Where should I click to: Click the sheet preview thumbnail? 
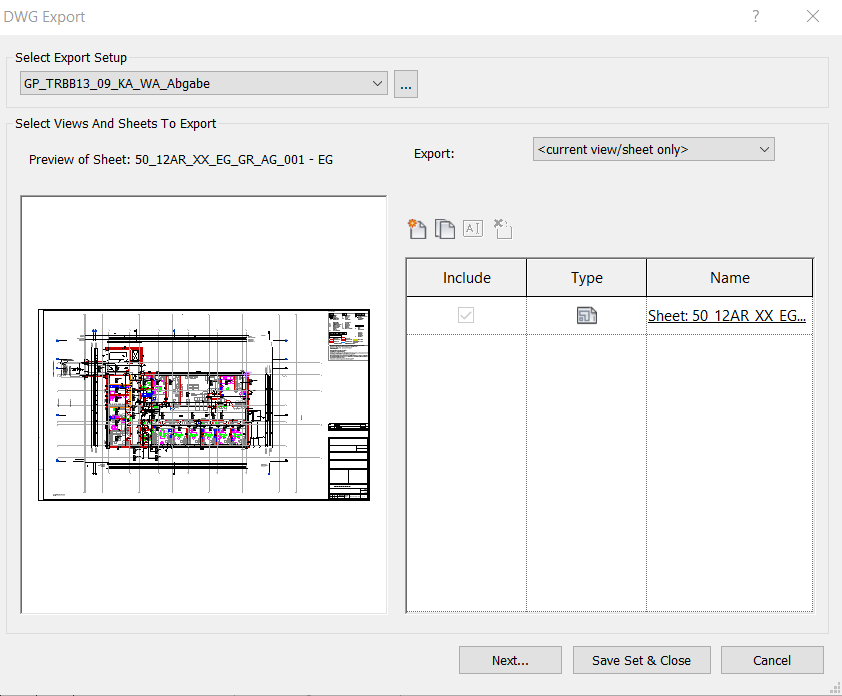(x=203, y=403)
